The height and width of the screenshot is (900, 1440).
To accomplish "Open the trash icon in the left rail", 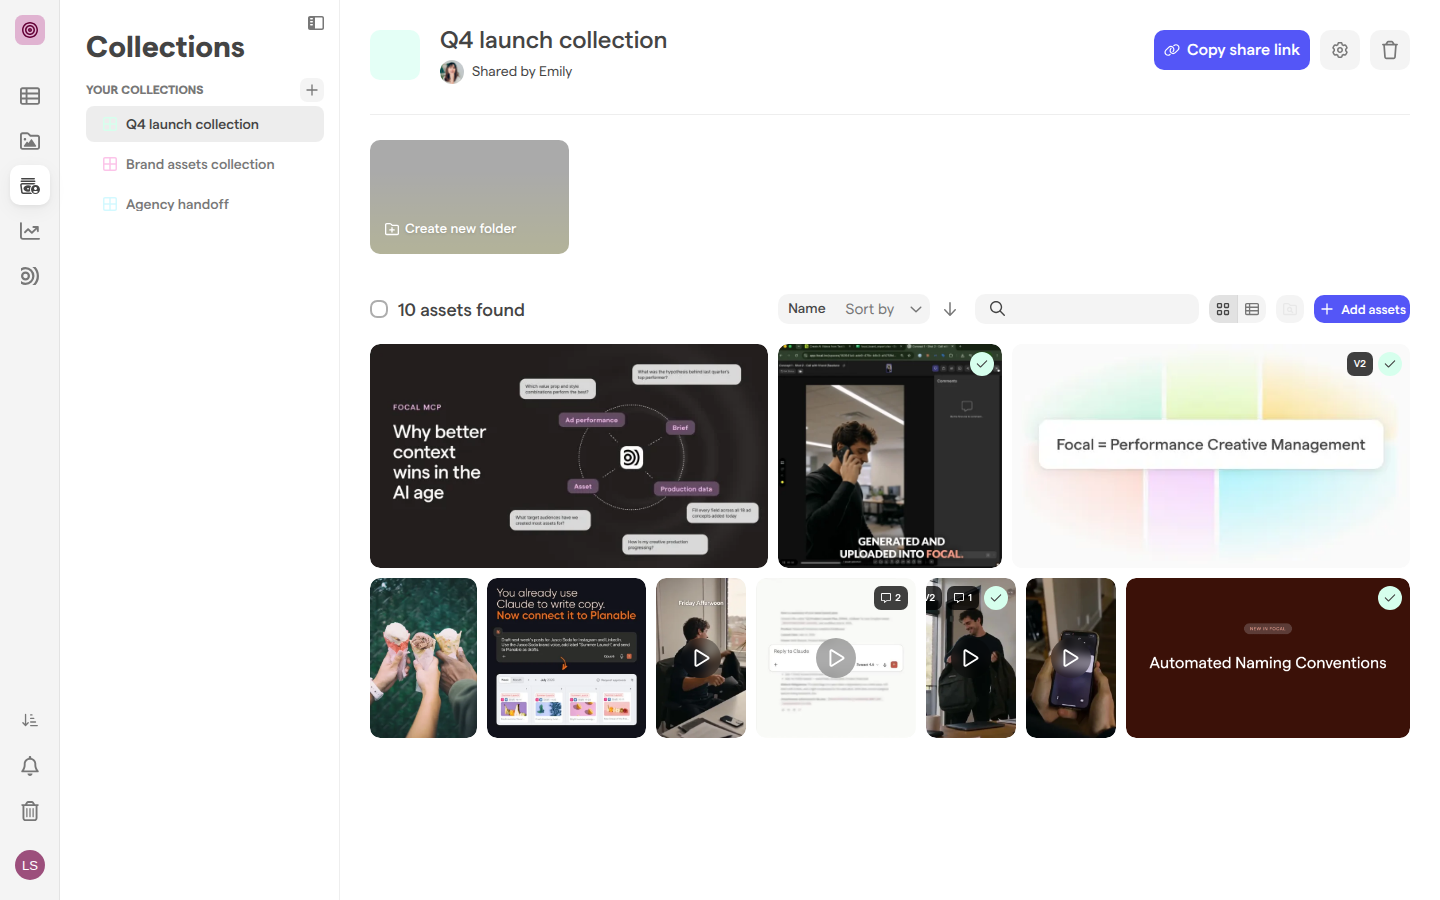I will [x=30, y=811].
